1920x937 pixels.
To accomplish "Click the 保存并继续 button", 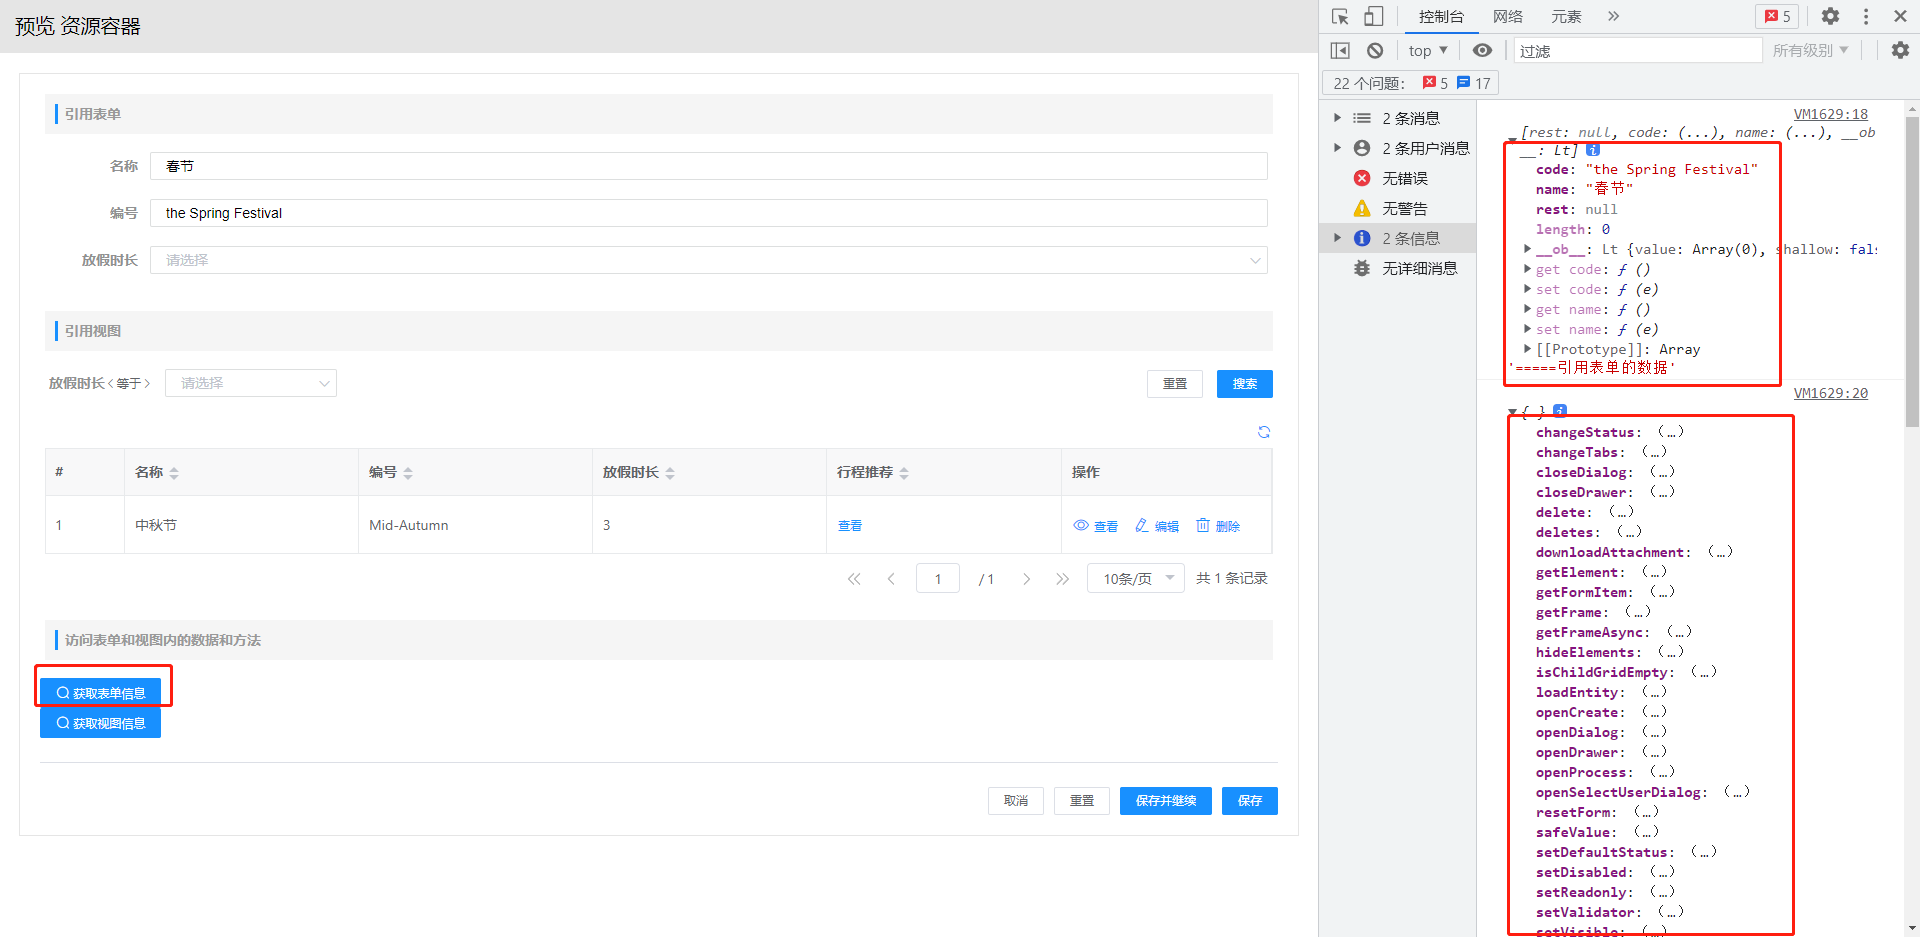I will click(1165, 801).
